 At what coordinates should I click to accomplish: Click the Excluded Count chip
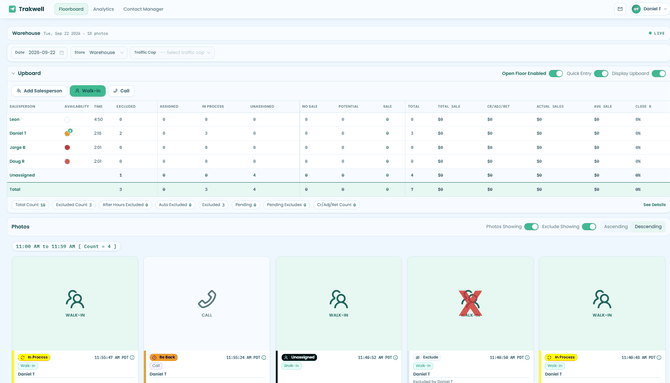[74, 205]
